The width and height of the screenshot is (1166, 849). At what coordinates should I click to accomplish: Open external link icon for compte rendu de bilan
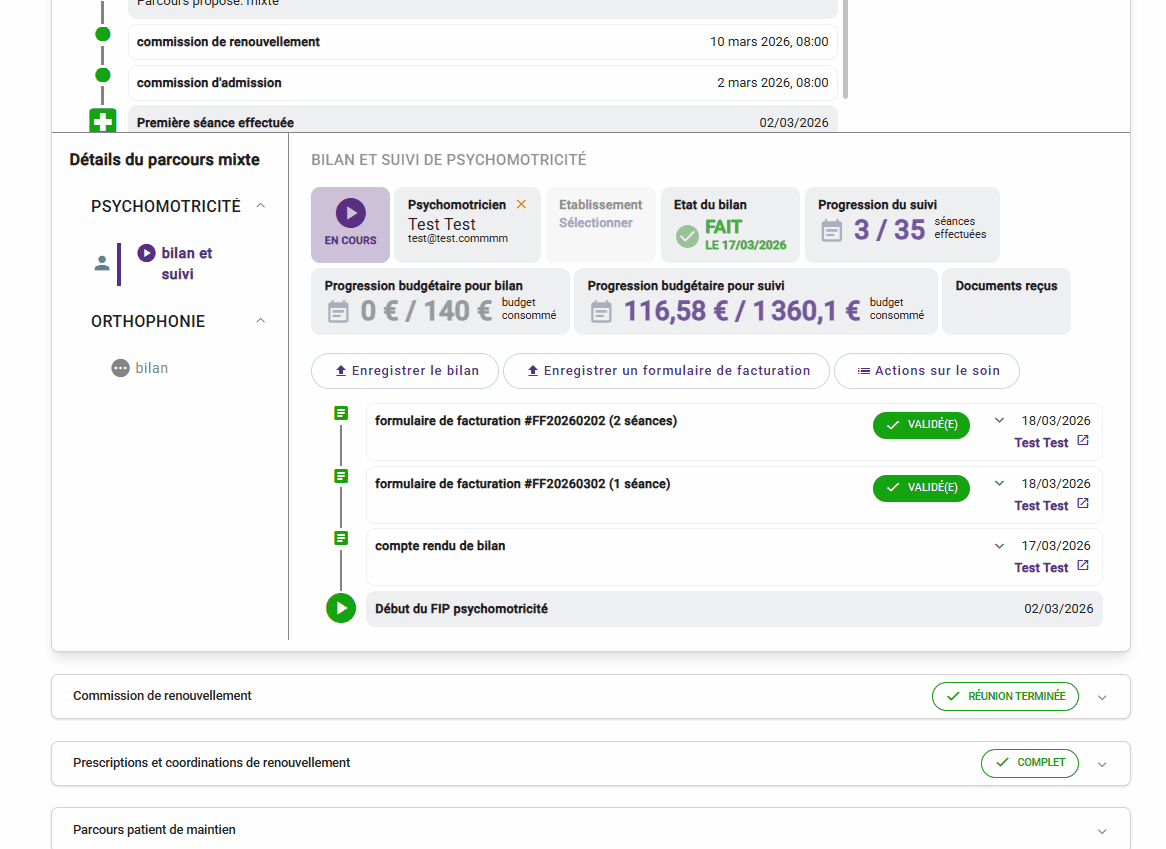coord(1082,566)
